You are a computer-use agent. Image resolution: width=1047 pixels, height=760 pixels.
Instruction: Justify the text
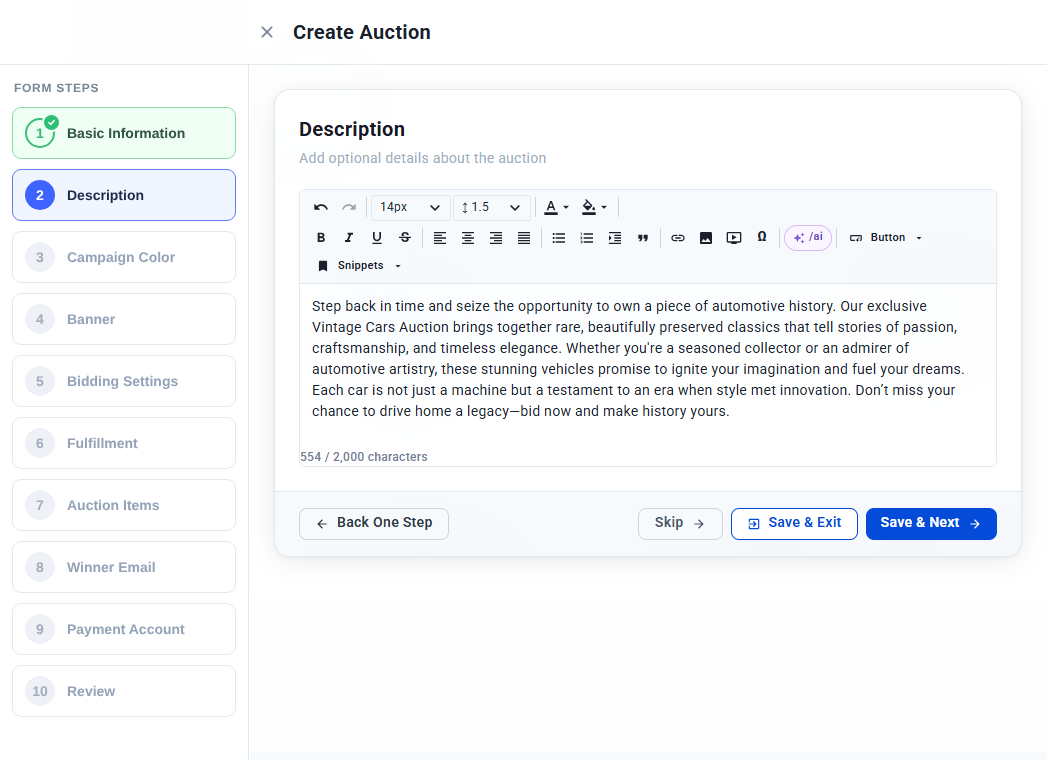coord(524,238)
